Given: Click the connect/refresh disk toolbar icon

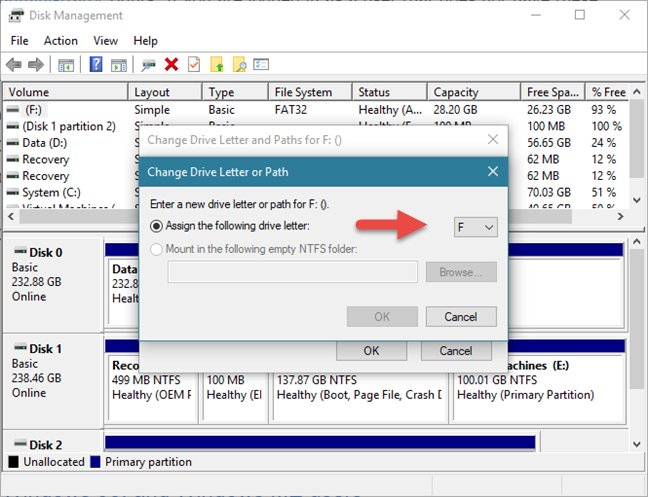Looking at the screenshot, I should coord(148,65).
